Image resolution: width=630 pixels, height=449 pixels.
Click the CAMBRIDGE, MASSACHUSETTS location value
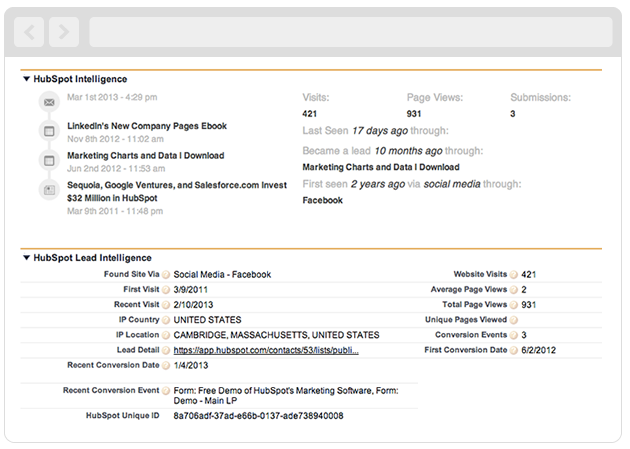pos(276,335)
